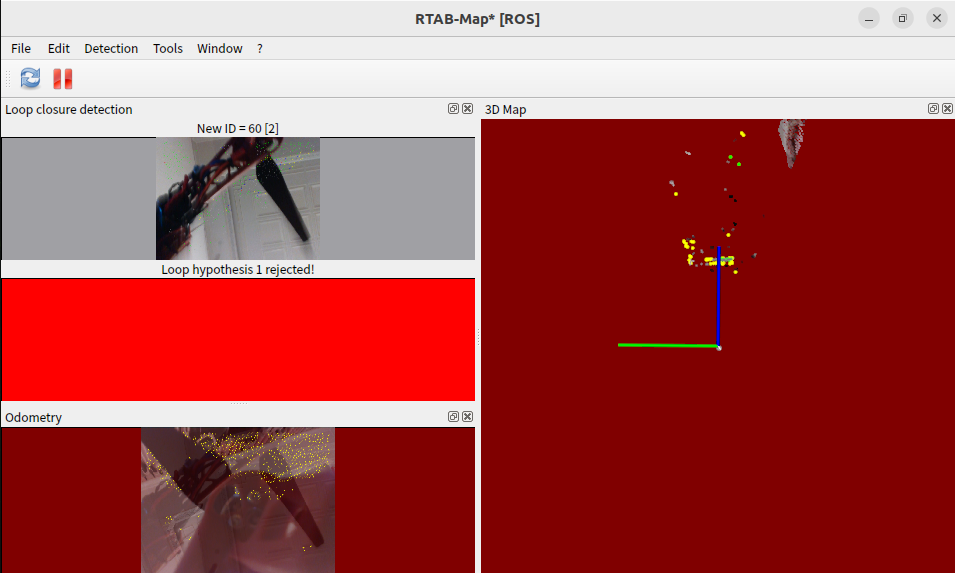Close the Odometry panel
Screen dimensions: 955x573
click(467, 417)
